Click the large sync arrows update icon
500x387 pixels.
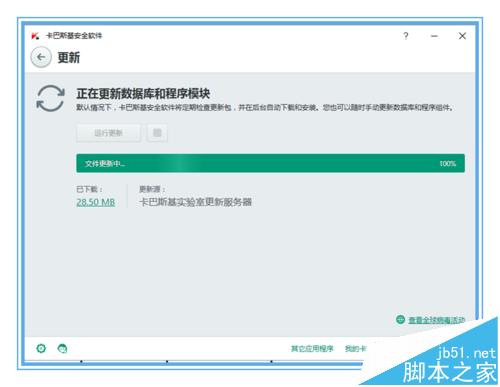point(50,98)
